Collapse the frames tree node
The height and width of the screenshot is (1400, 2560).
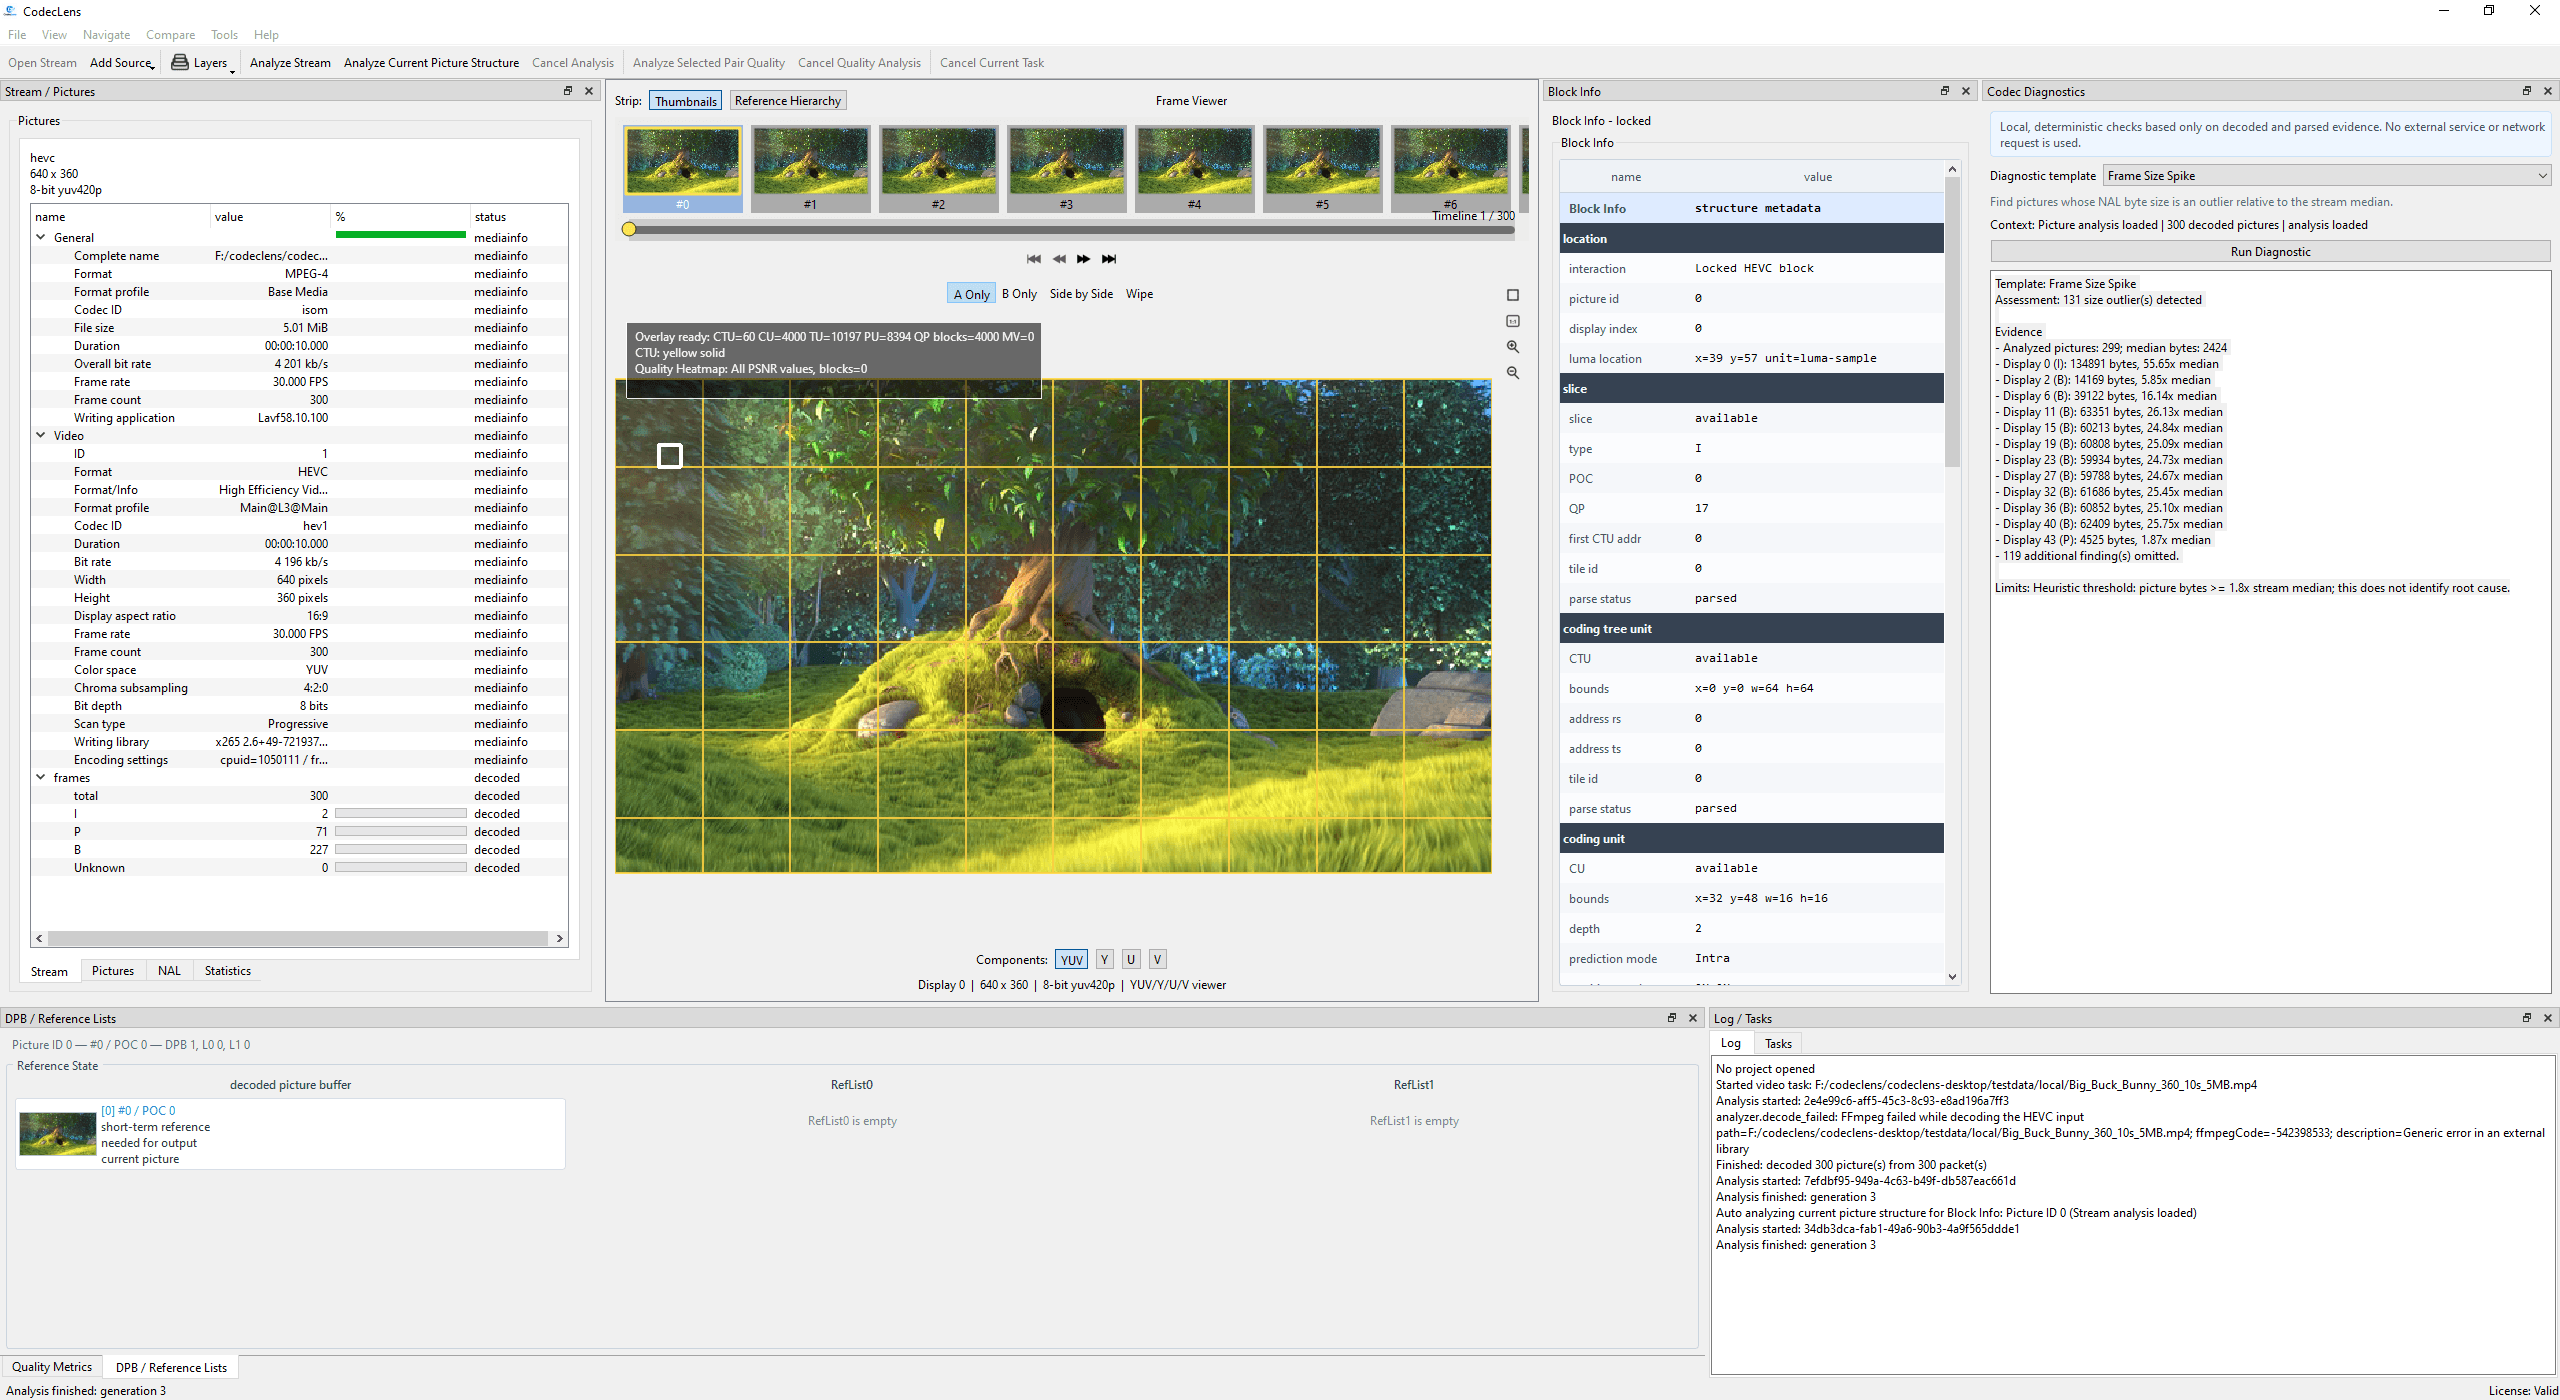(41, 778)
